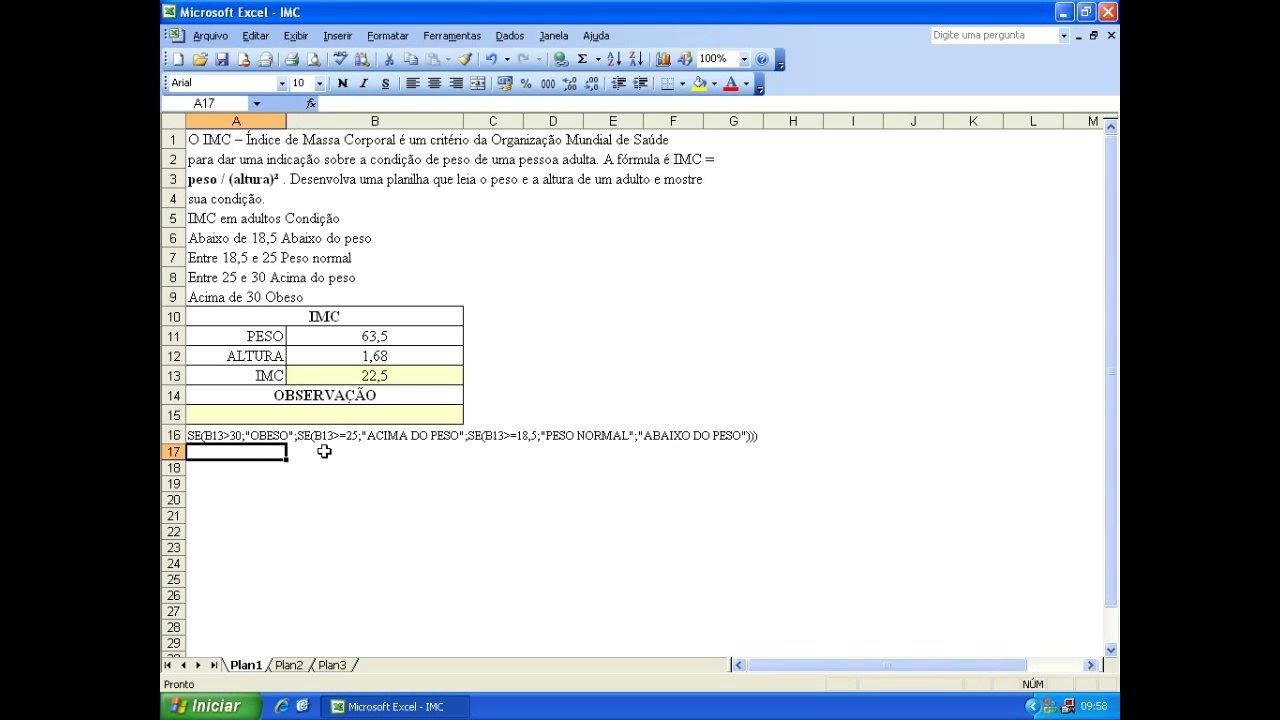Decrease the cell indent
1280x720 pixels.
[x=619, y=83]
